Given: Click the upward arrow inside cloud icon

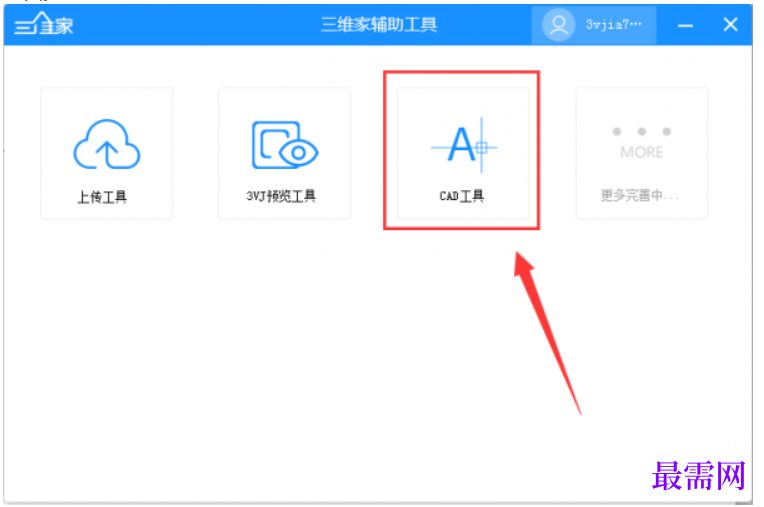Looking at the screenshot, I should click(107, 153).
